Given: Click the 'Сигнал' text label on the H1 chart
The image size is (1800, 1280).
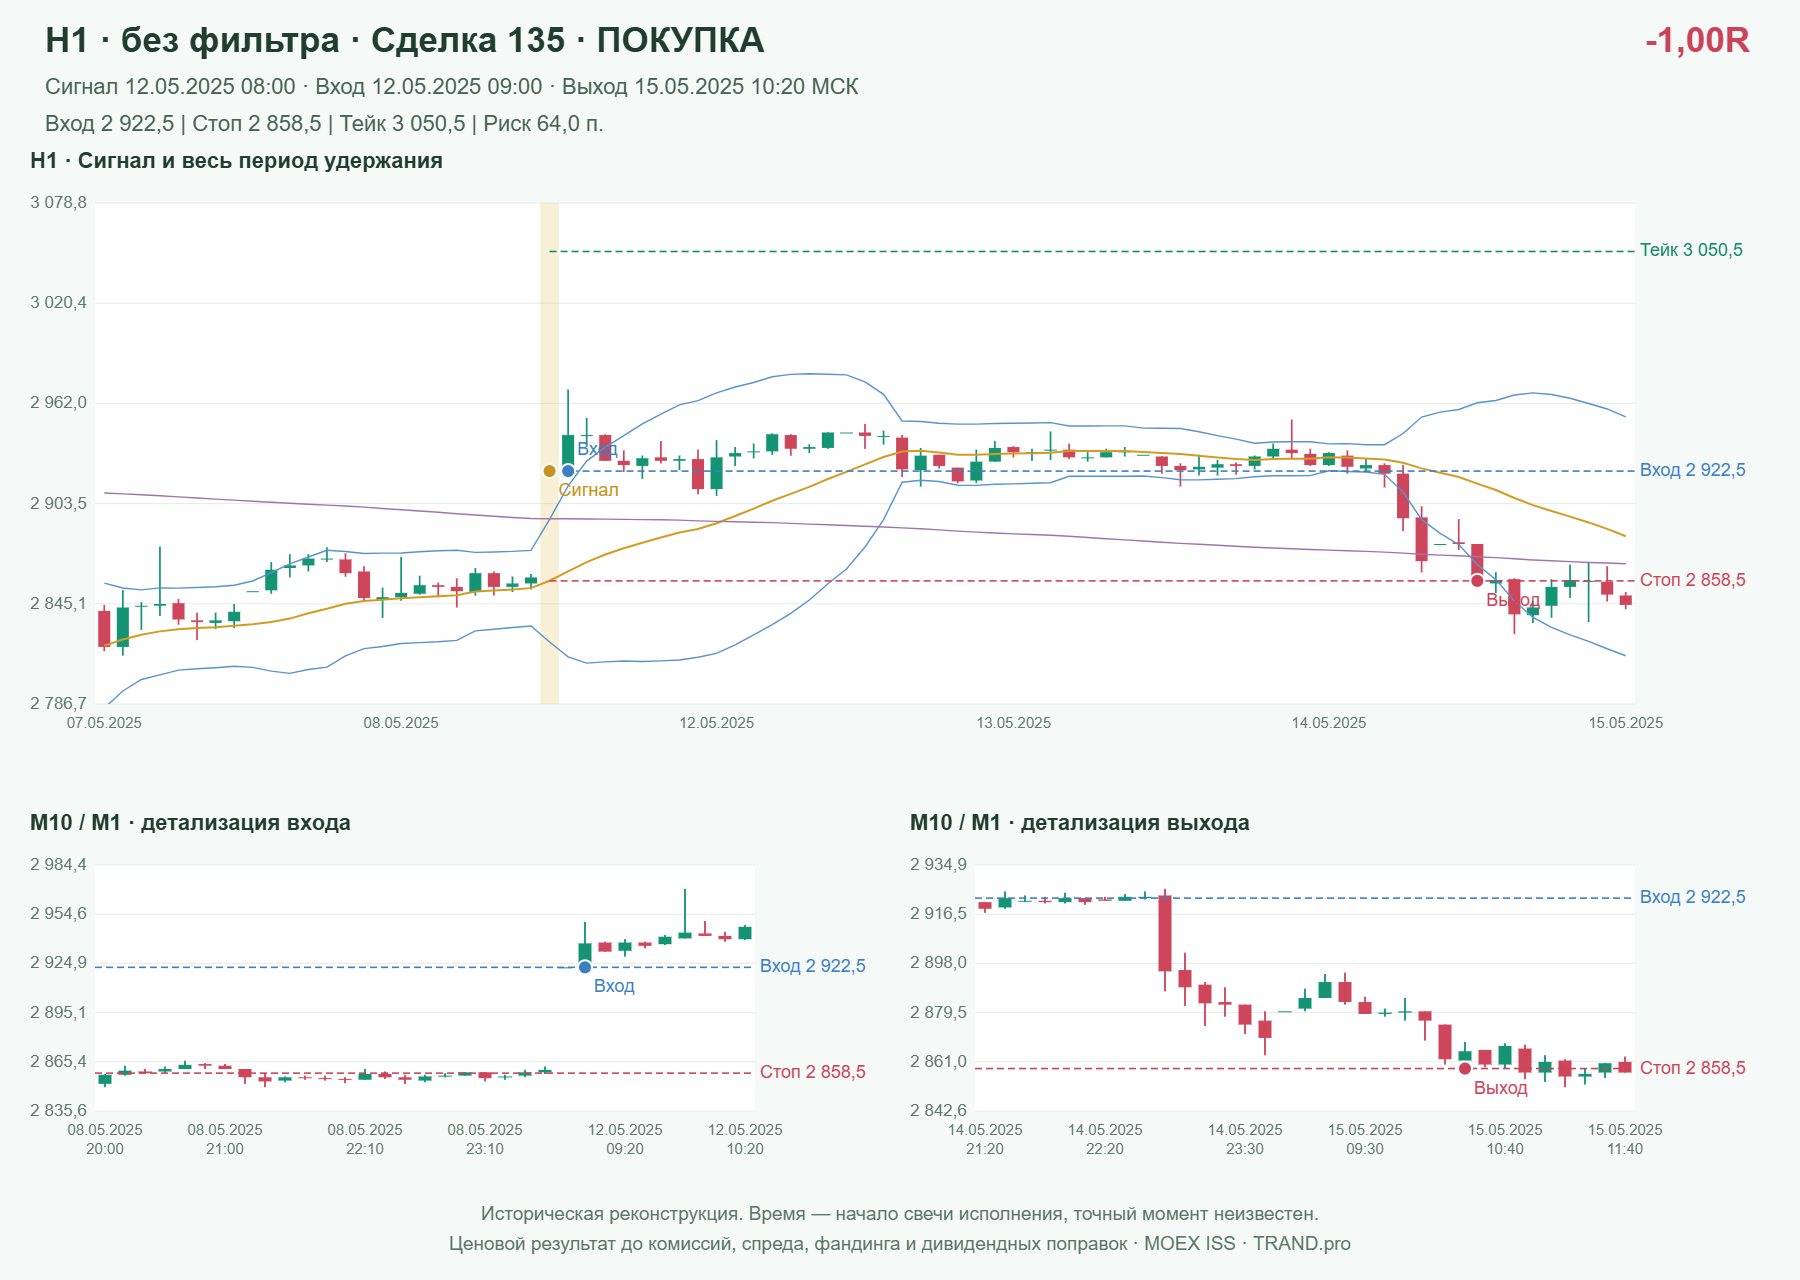Looking at the screenshot, I should [x=588, y=490].
